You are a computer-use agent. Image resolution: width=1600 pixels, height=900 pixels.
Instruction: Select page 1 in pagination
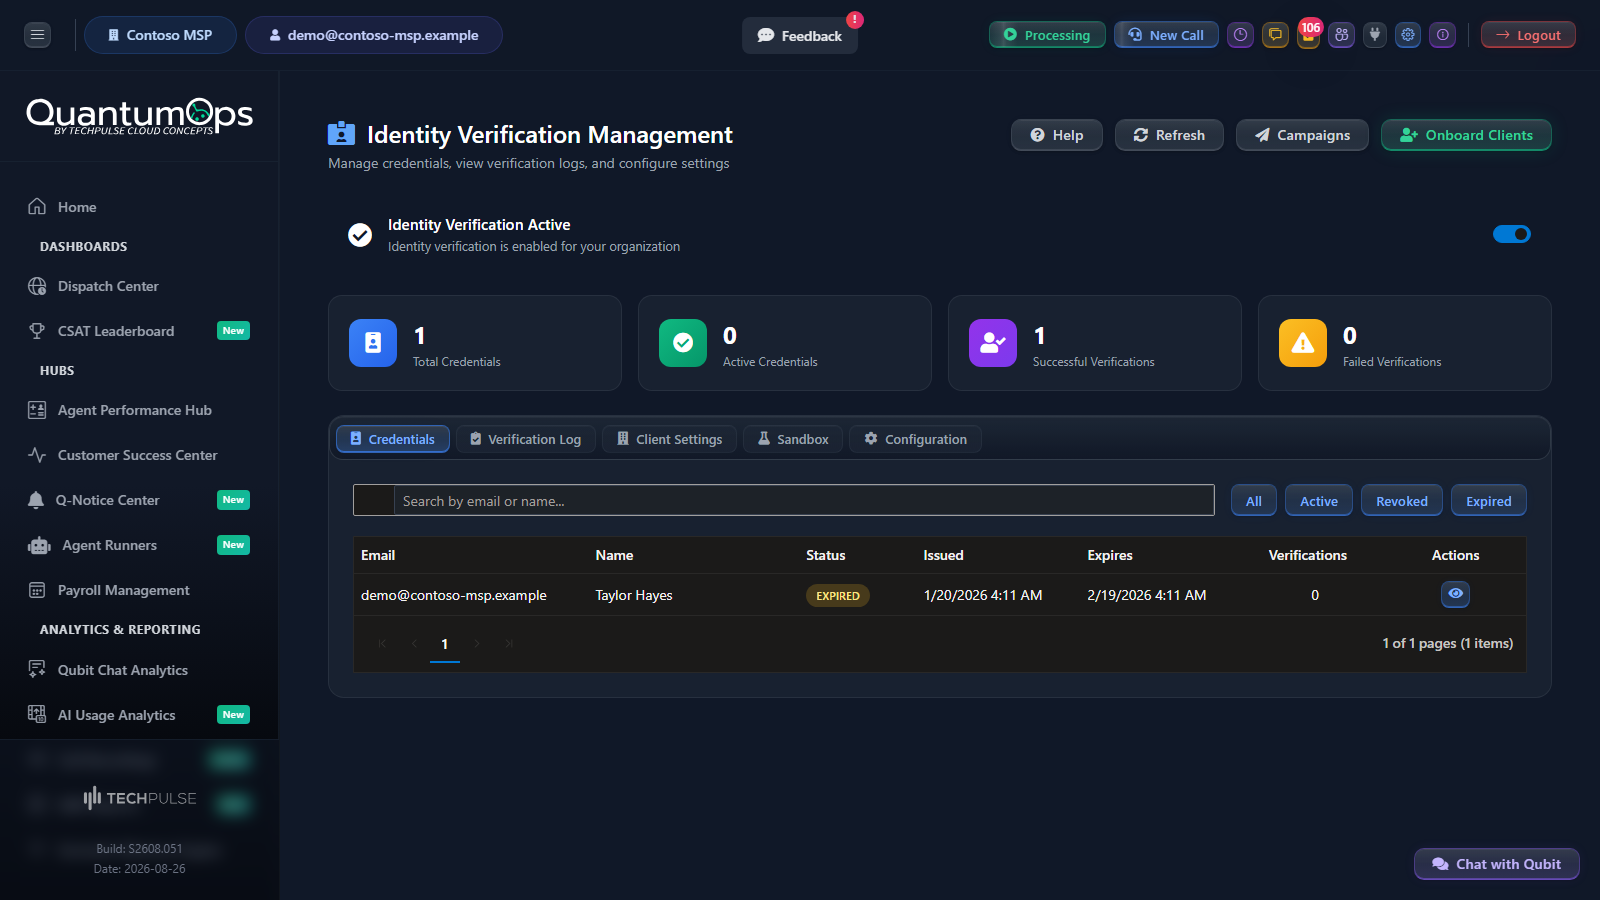coord(445,644)
